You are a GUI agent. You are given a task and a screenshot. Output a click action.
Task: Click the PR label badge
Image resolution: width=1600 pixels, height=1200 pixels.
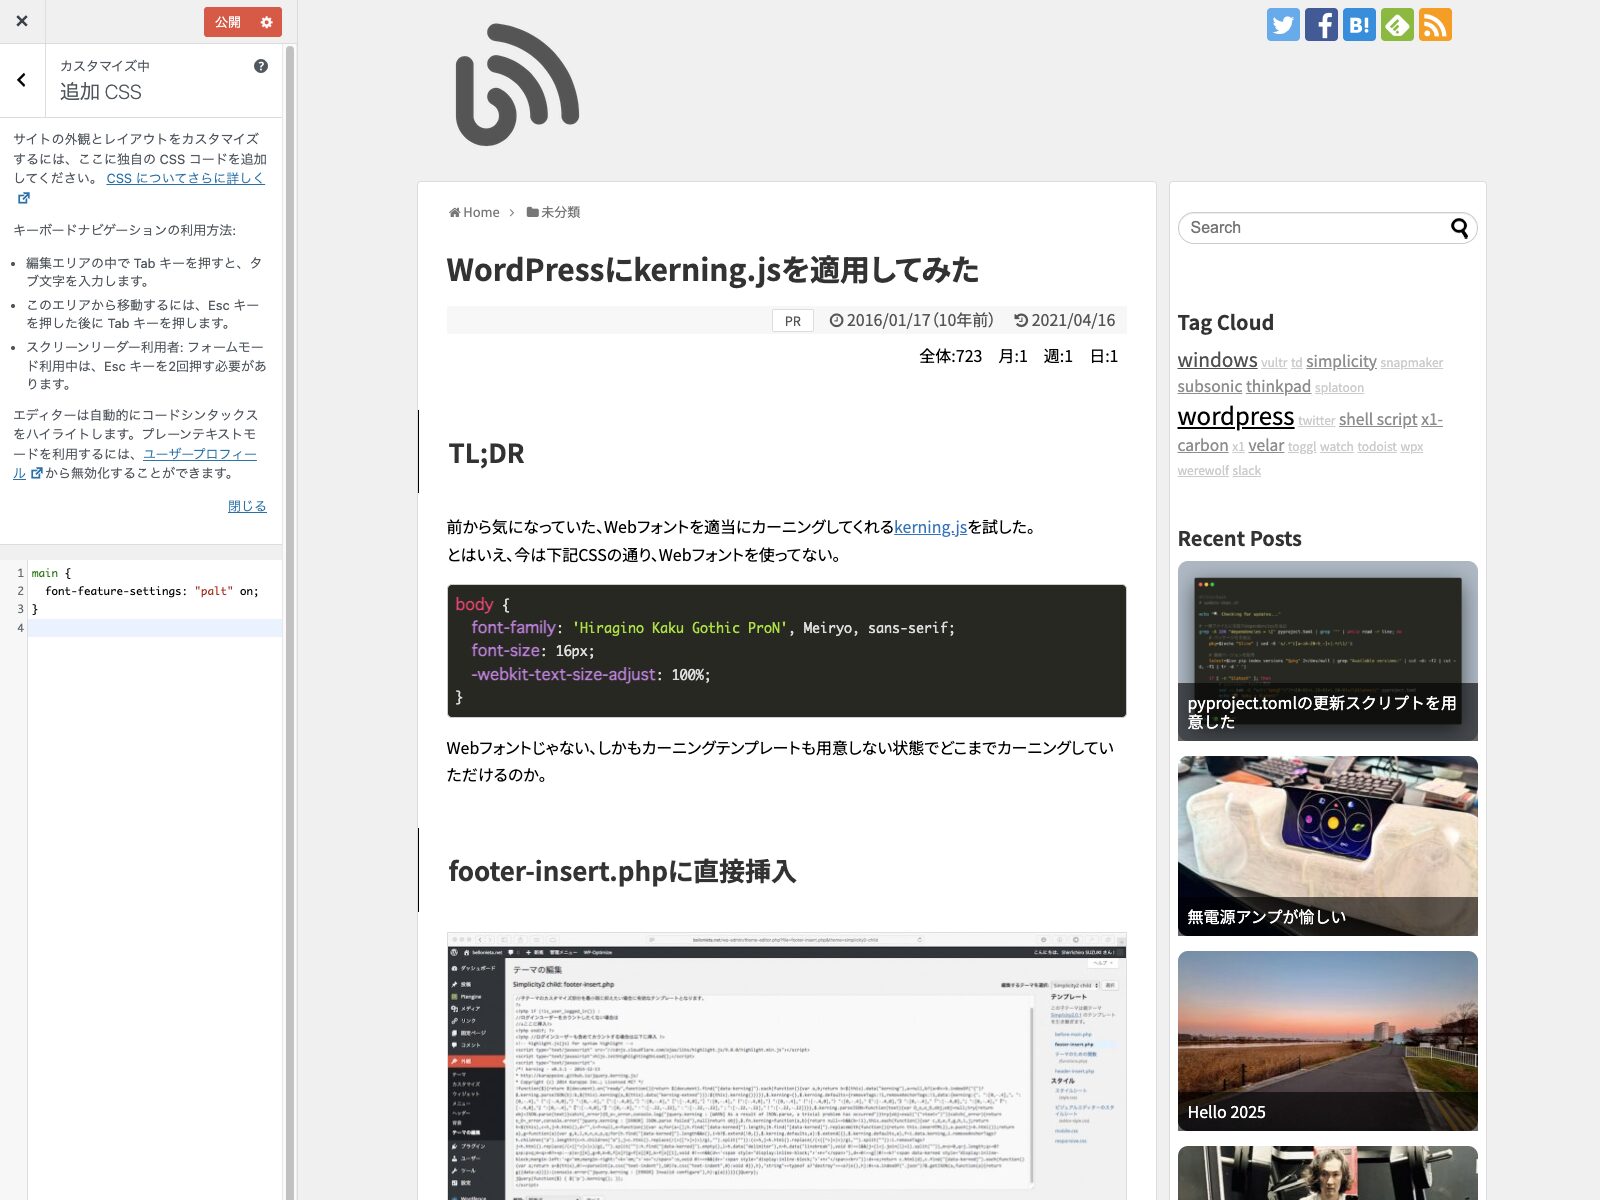tap(793, 321)
